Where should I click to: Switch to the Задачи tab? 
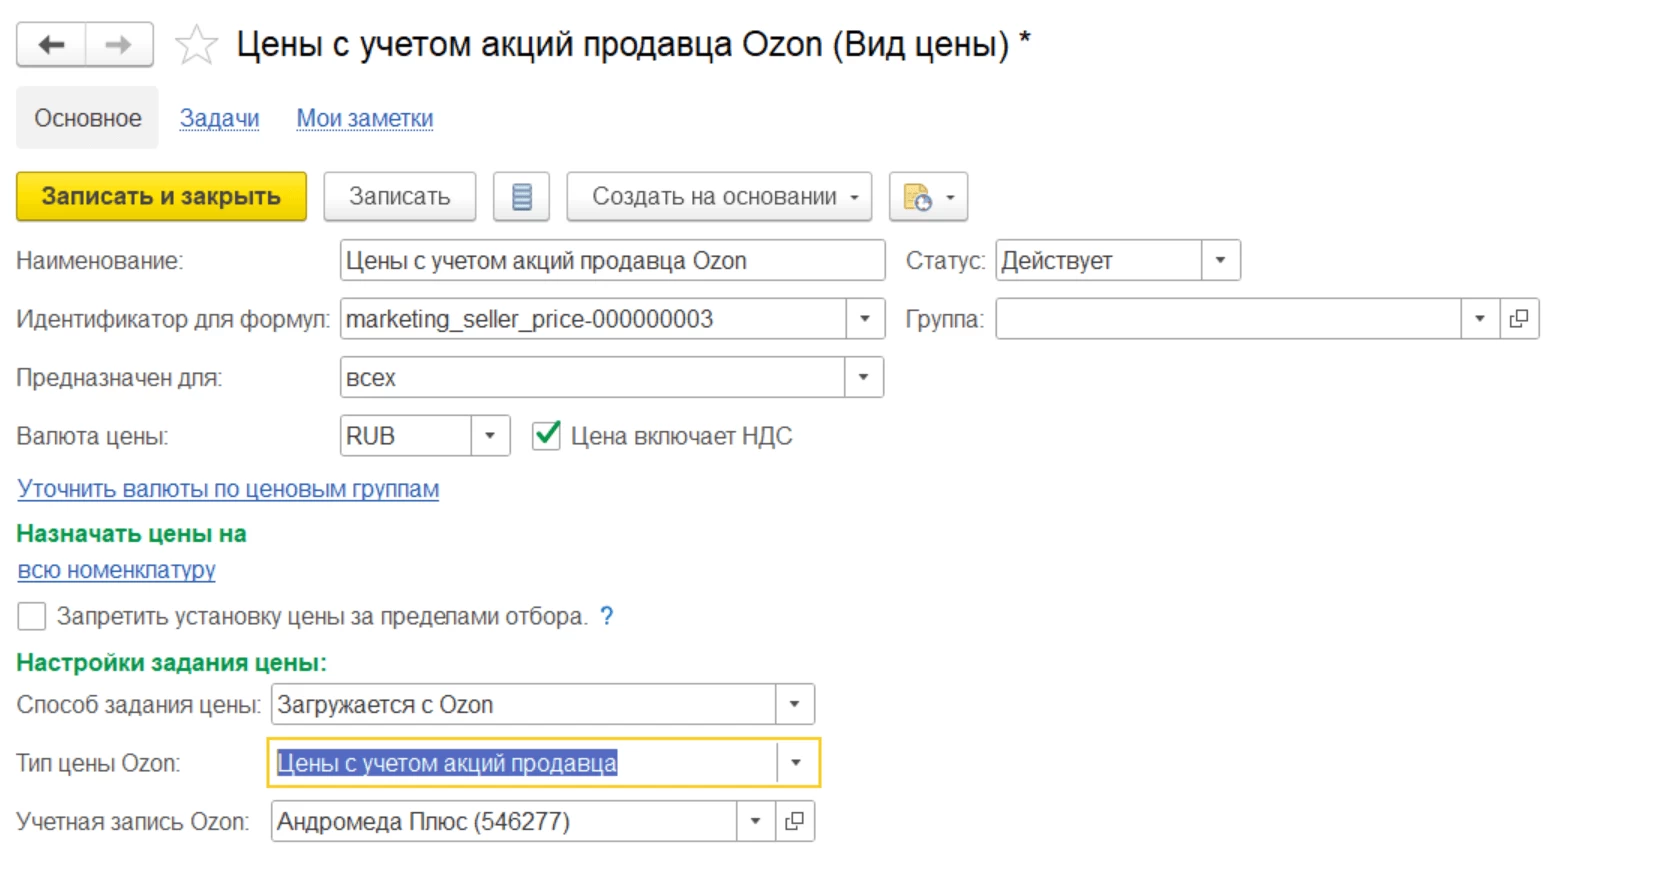click(219, 118)
